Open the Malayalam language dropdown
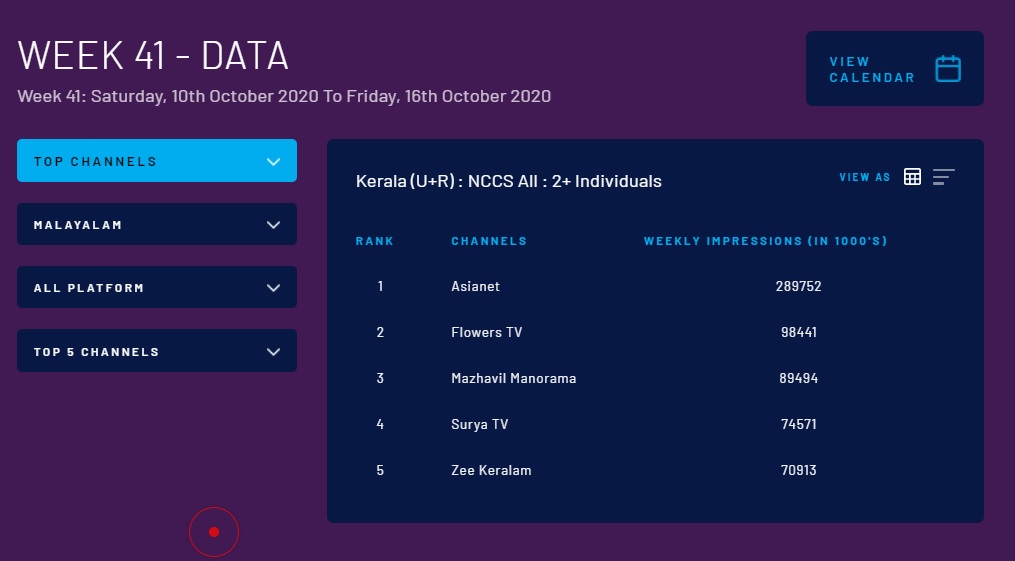Image resolution: width=1015 pixels, height=561 pixels. [x=157, y=224]
